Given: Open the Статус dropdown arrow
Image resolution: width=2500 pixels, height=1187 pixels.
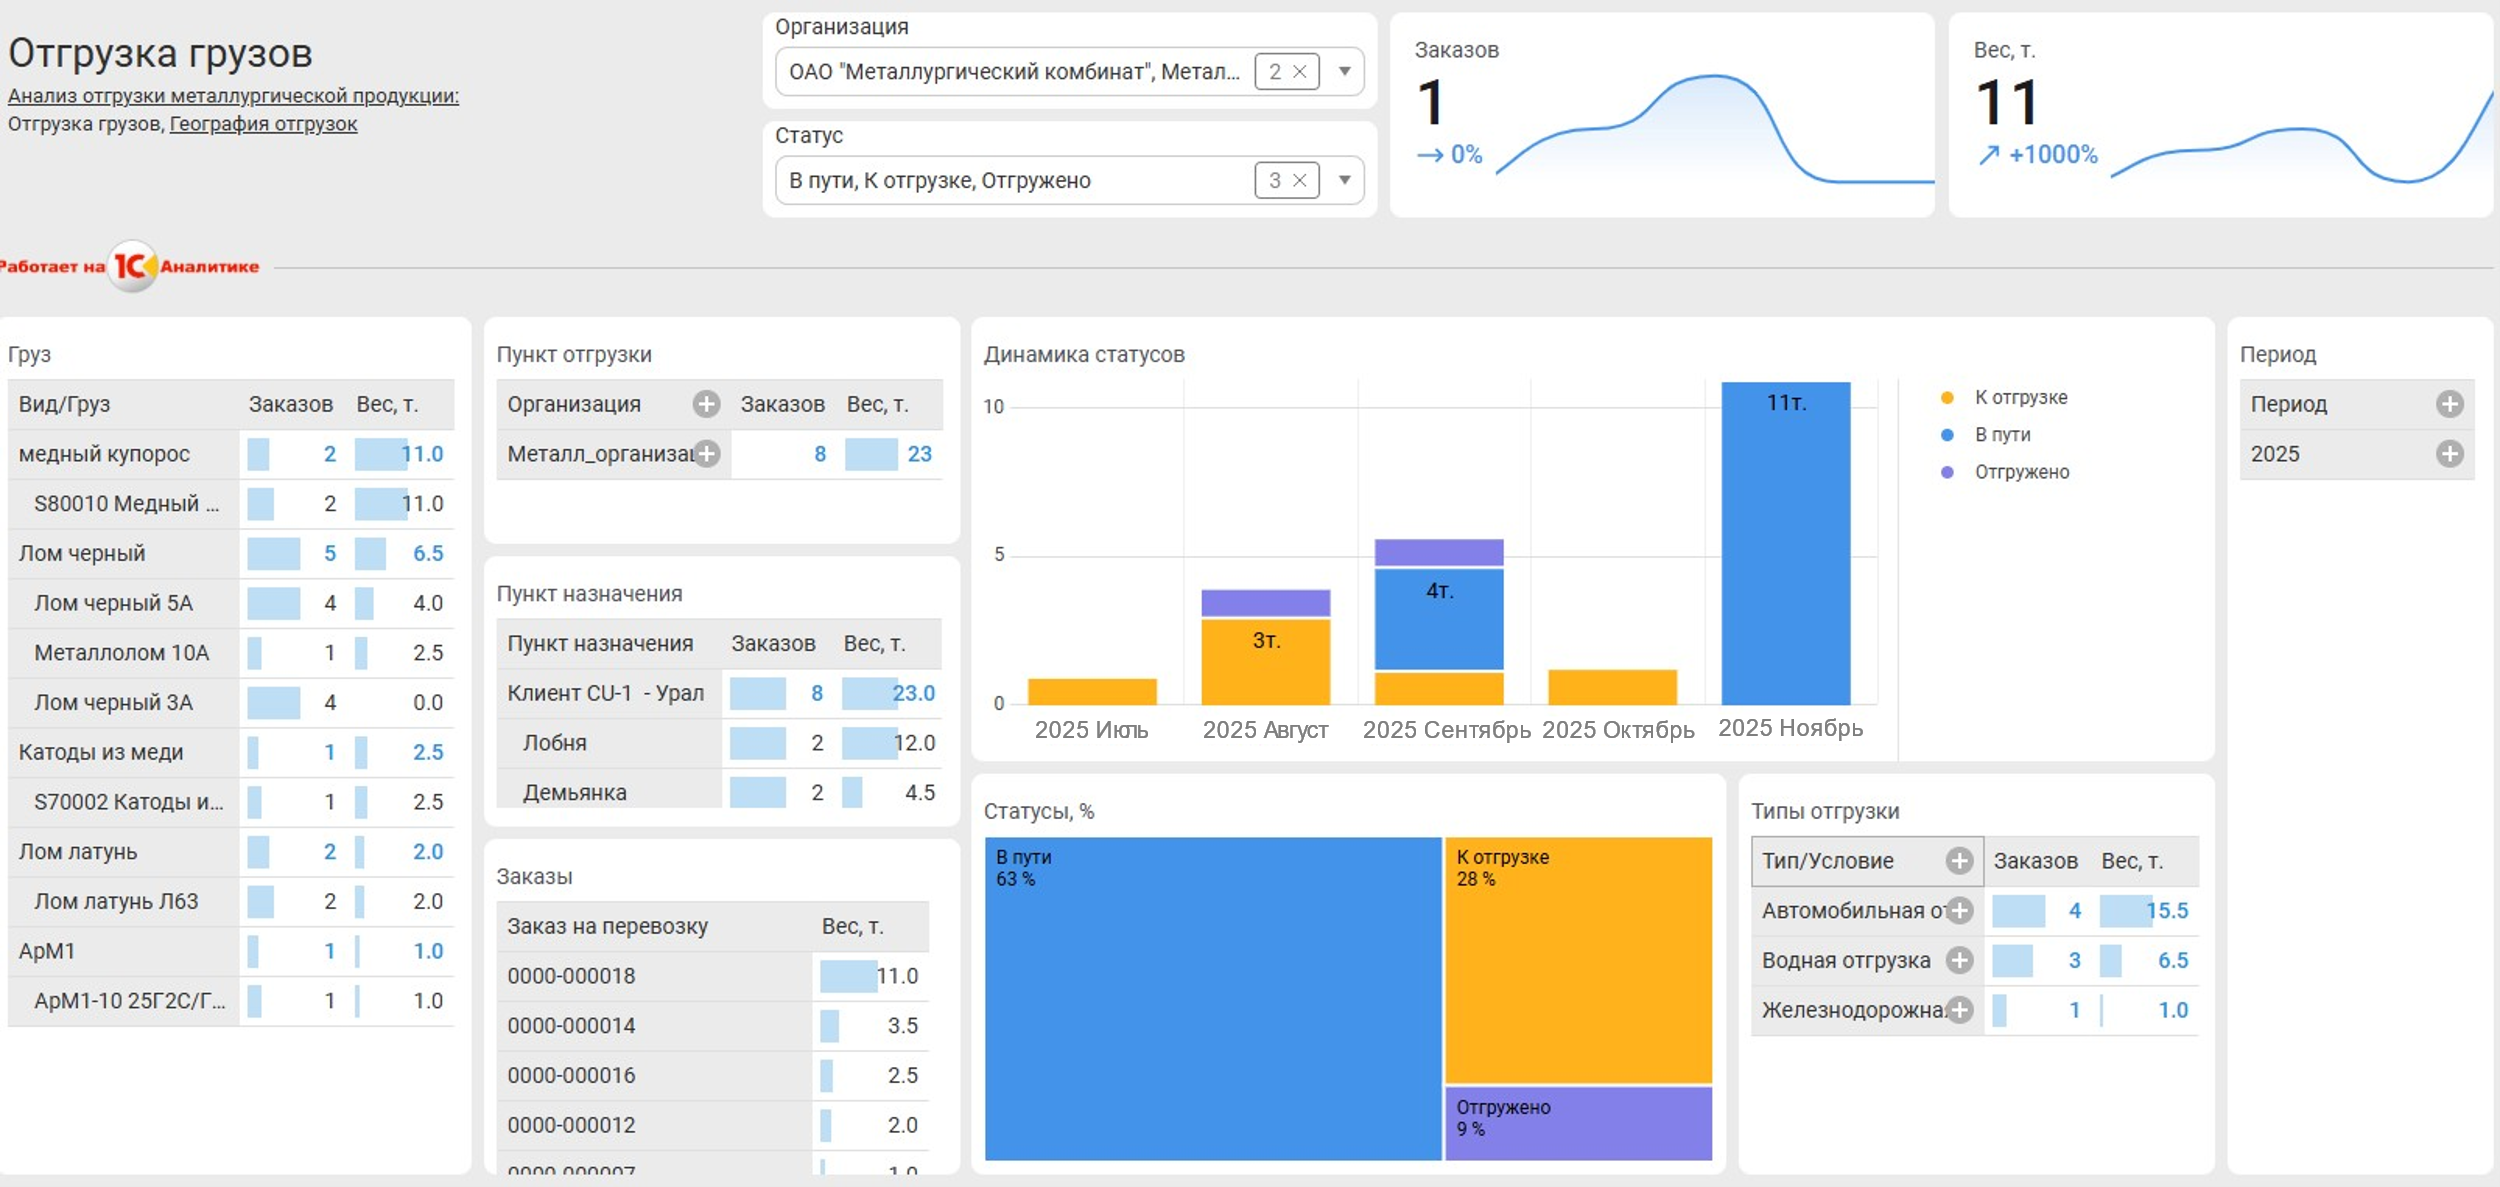Looking at the screenshot, I should point(1345,181).
